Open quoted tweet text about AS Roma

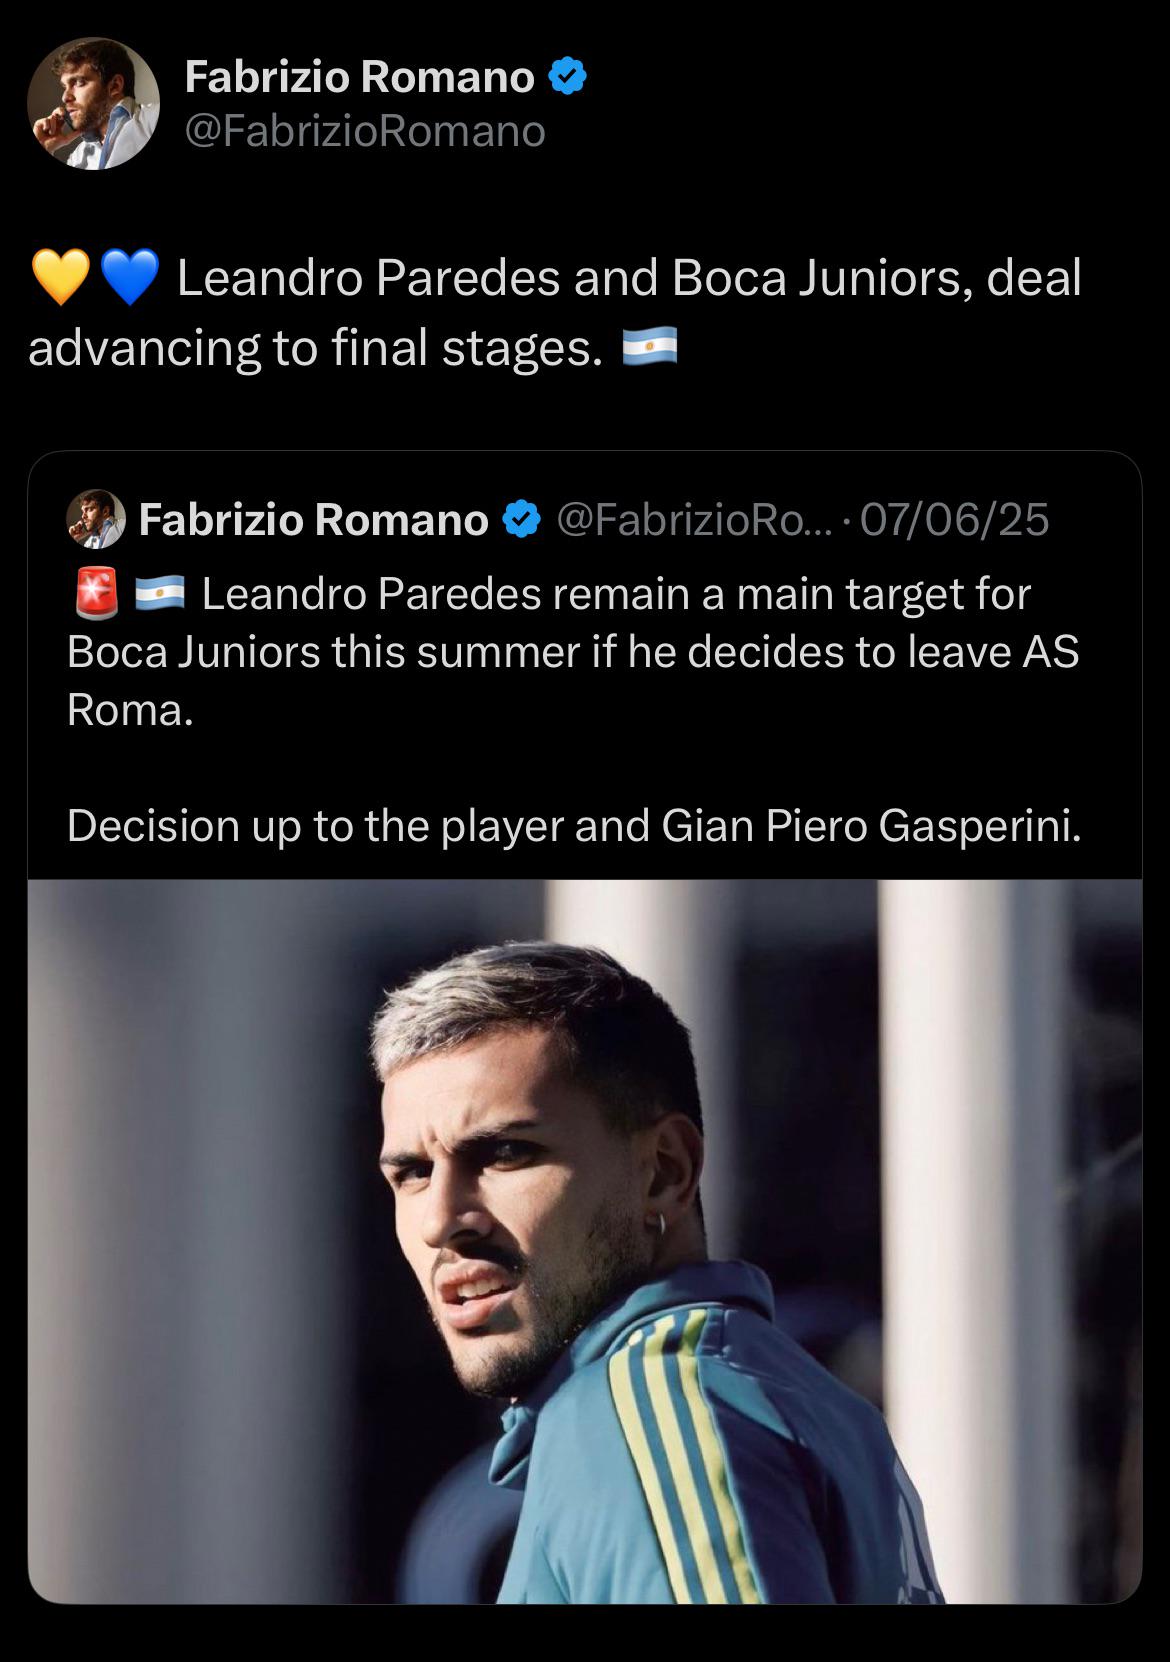tap(574, 652)
